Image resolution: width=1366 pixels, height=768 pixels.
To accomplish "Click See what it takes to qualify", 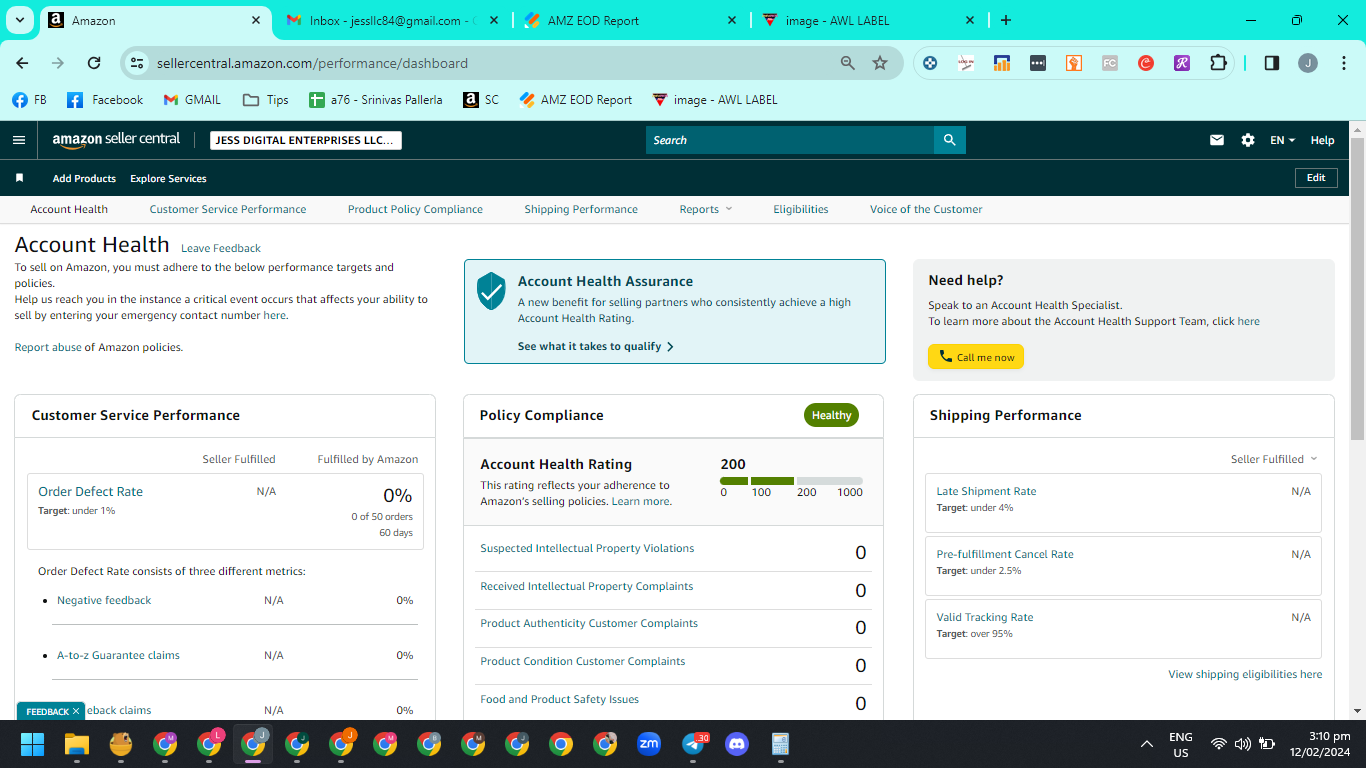I will point(596,346).
